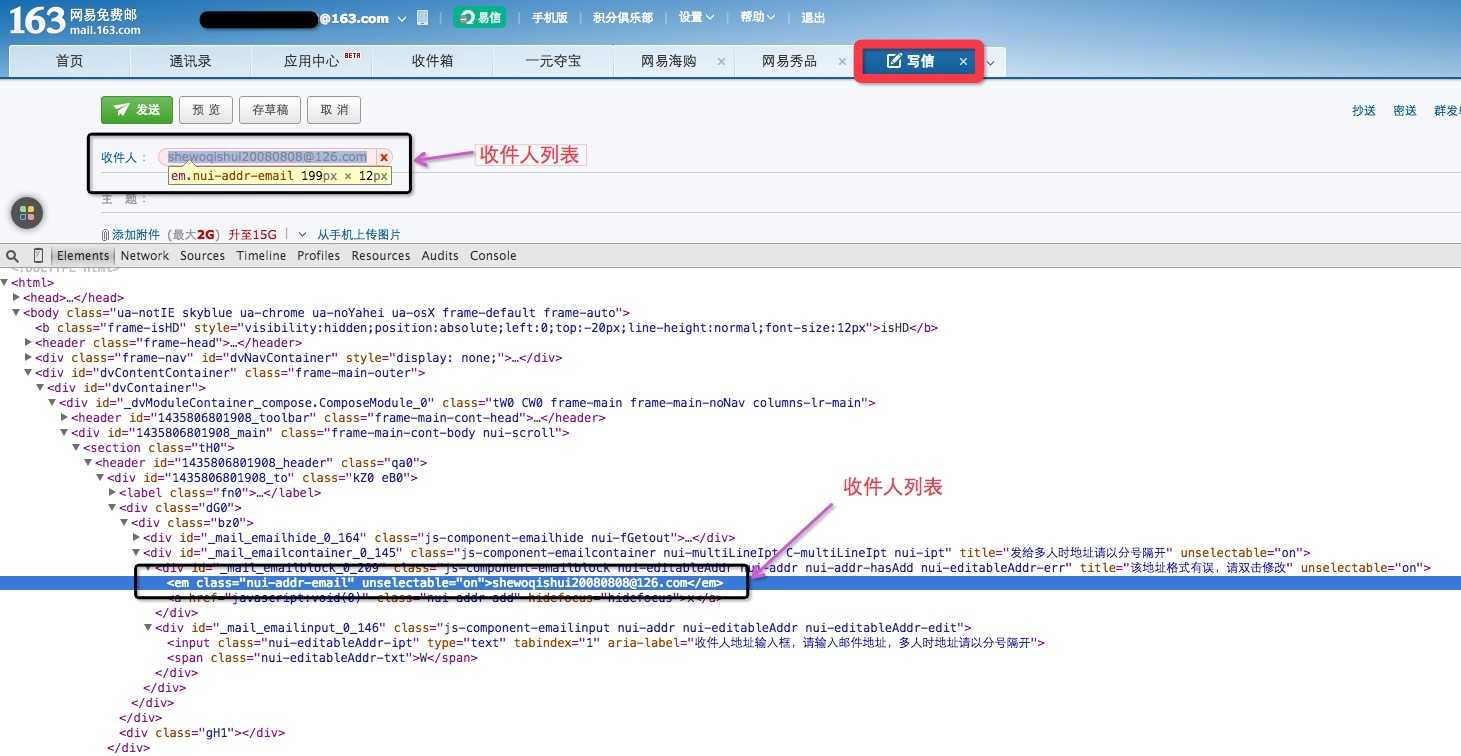Click the 退出 logout link
Viewport: 1461px width, 756px height.
(814, 18)
